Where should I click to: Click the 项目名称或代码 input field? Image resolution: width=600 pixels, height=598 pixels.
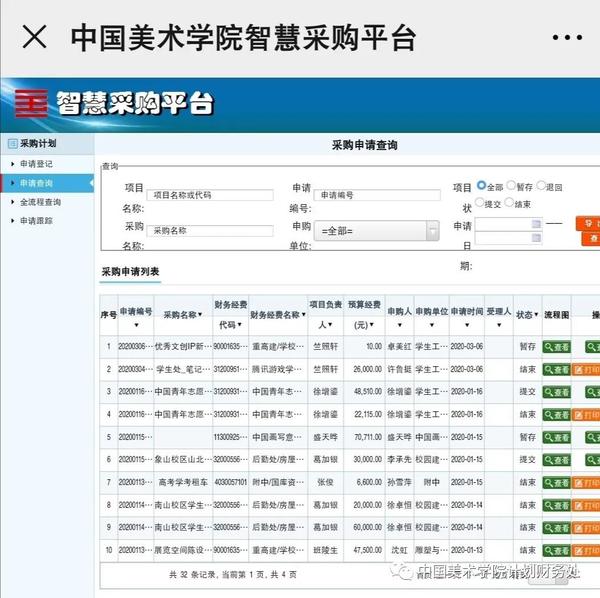coord(210,195)
